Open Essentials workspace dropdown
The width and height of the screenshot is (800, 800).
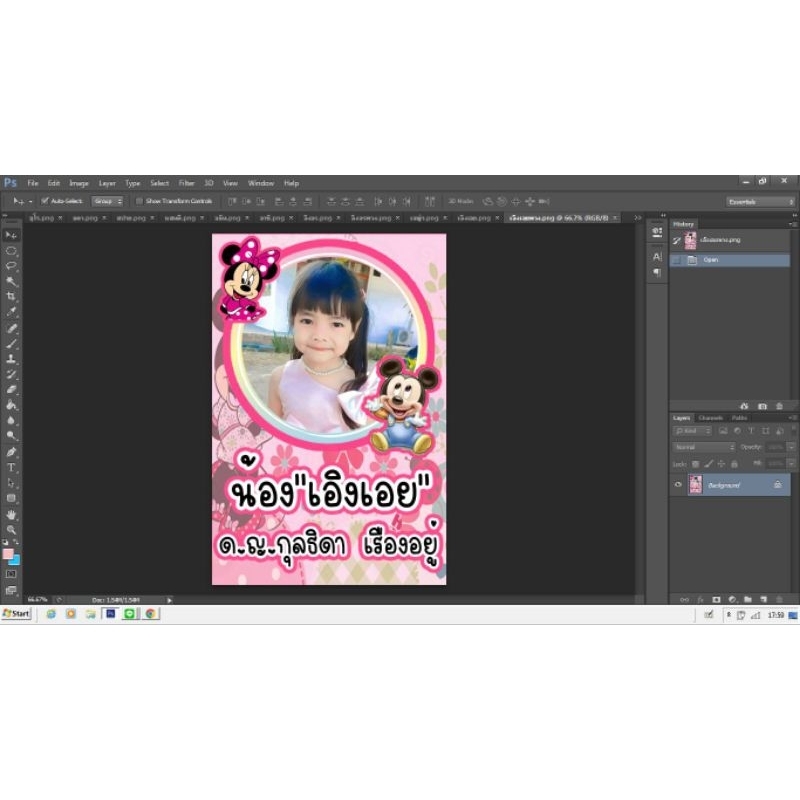pos(760,202)
